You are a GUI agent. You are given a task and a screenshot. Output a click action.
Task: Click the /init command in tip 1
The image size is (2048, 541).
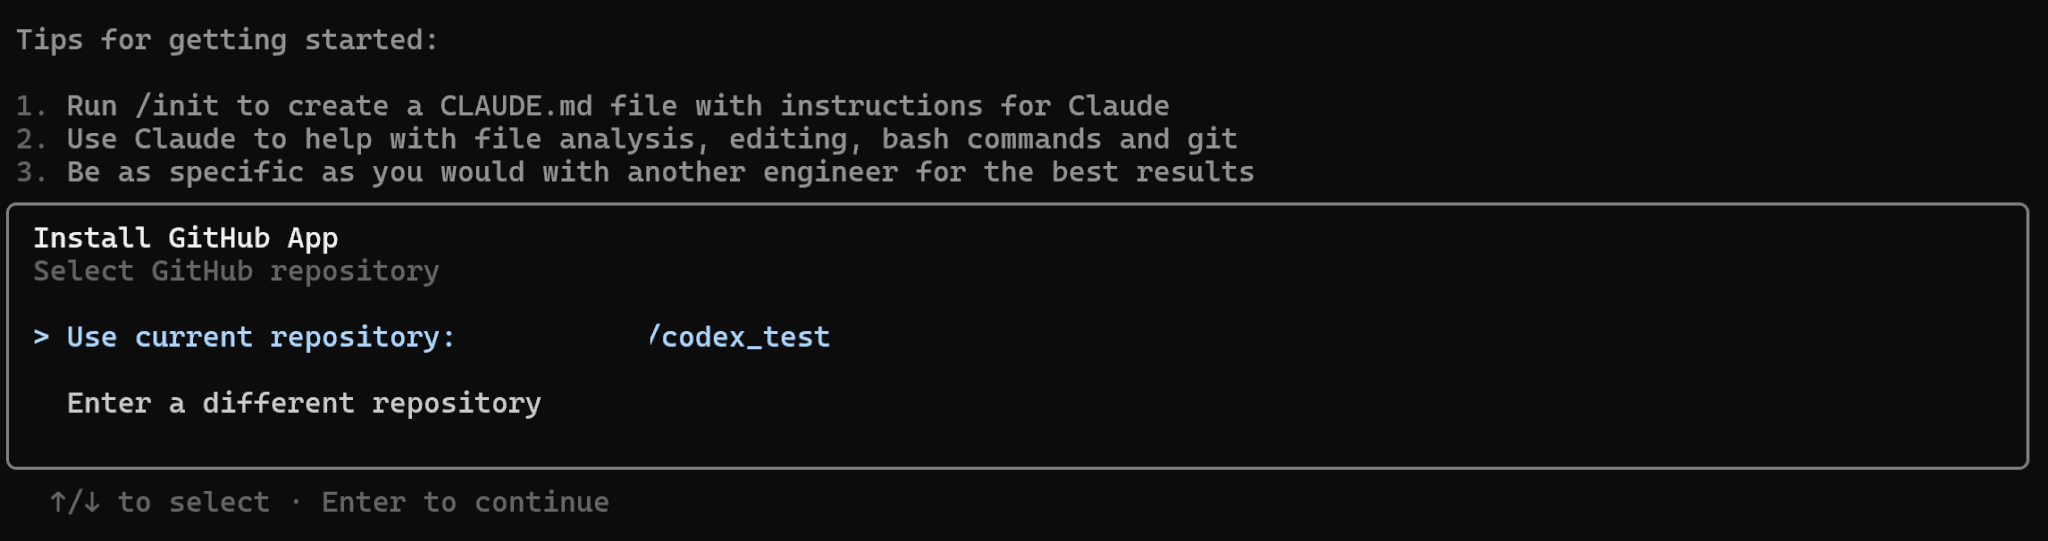pyautogui.click(x=177, y=106)
